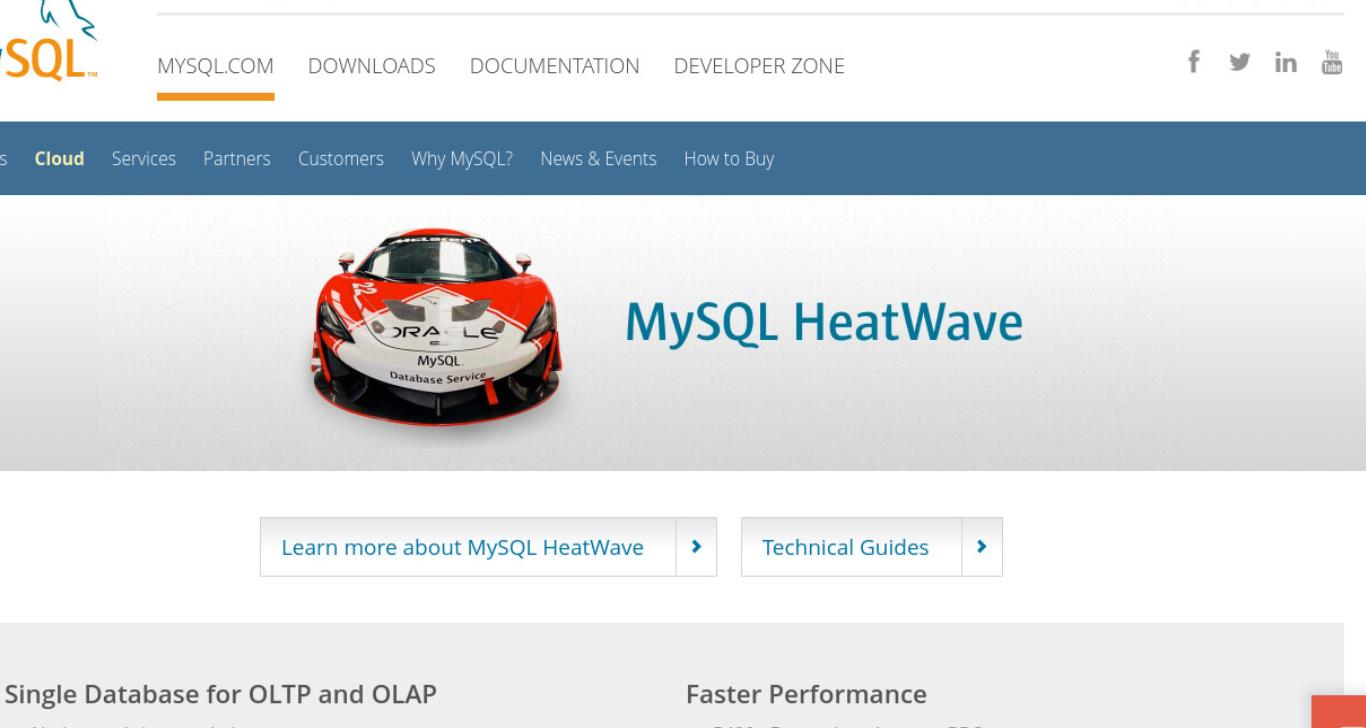The width and height of the screenshot is (1366, 728).
Task: Click the McLaren race car image
Action: 435,326
